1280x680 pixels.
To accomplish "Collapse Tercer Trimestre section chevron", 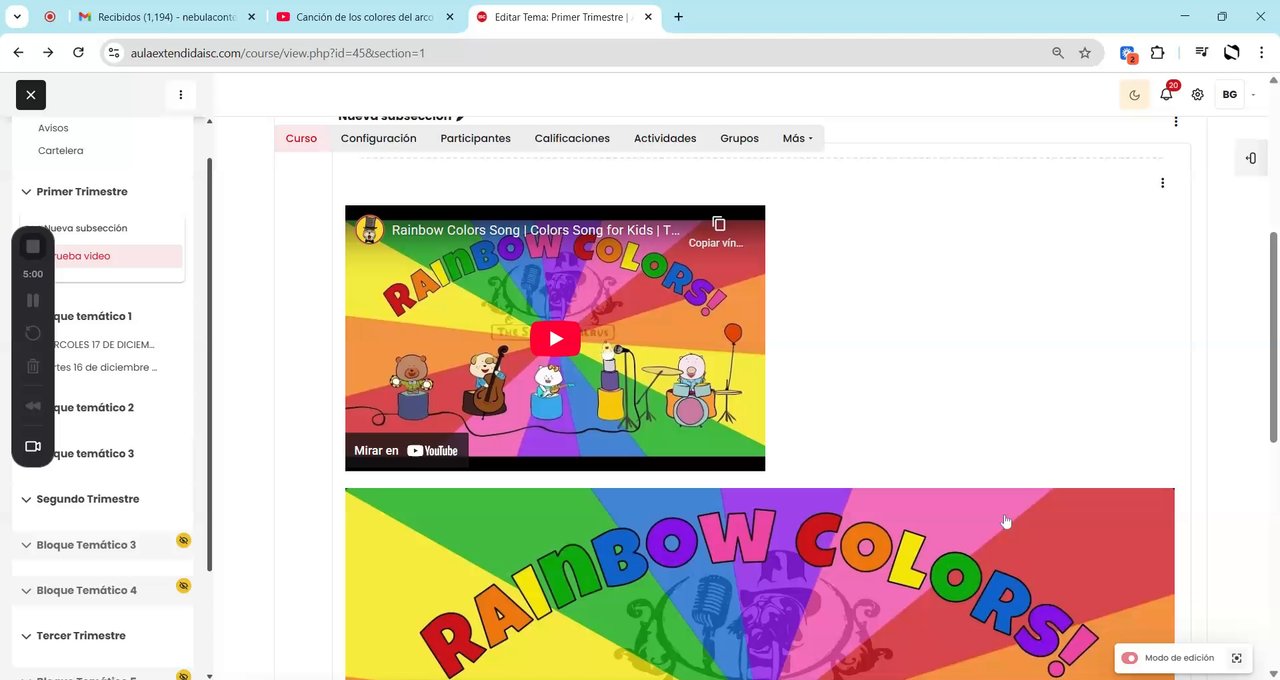I will tap(27, 636).
